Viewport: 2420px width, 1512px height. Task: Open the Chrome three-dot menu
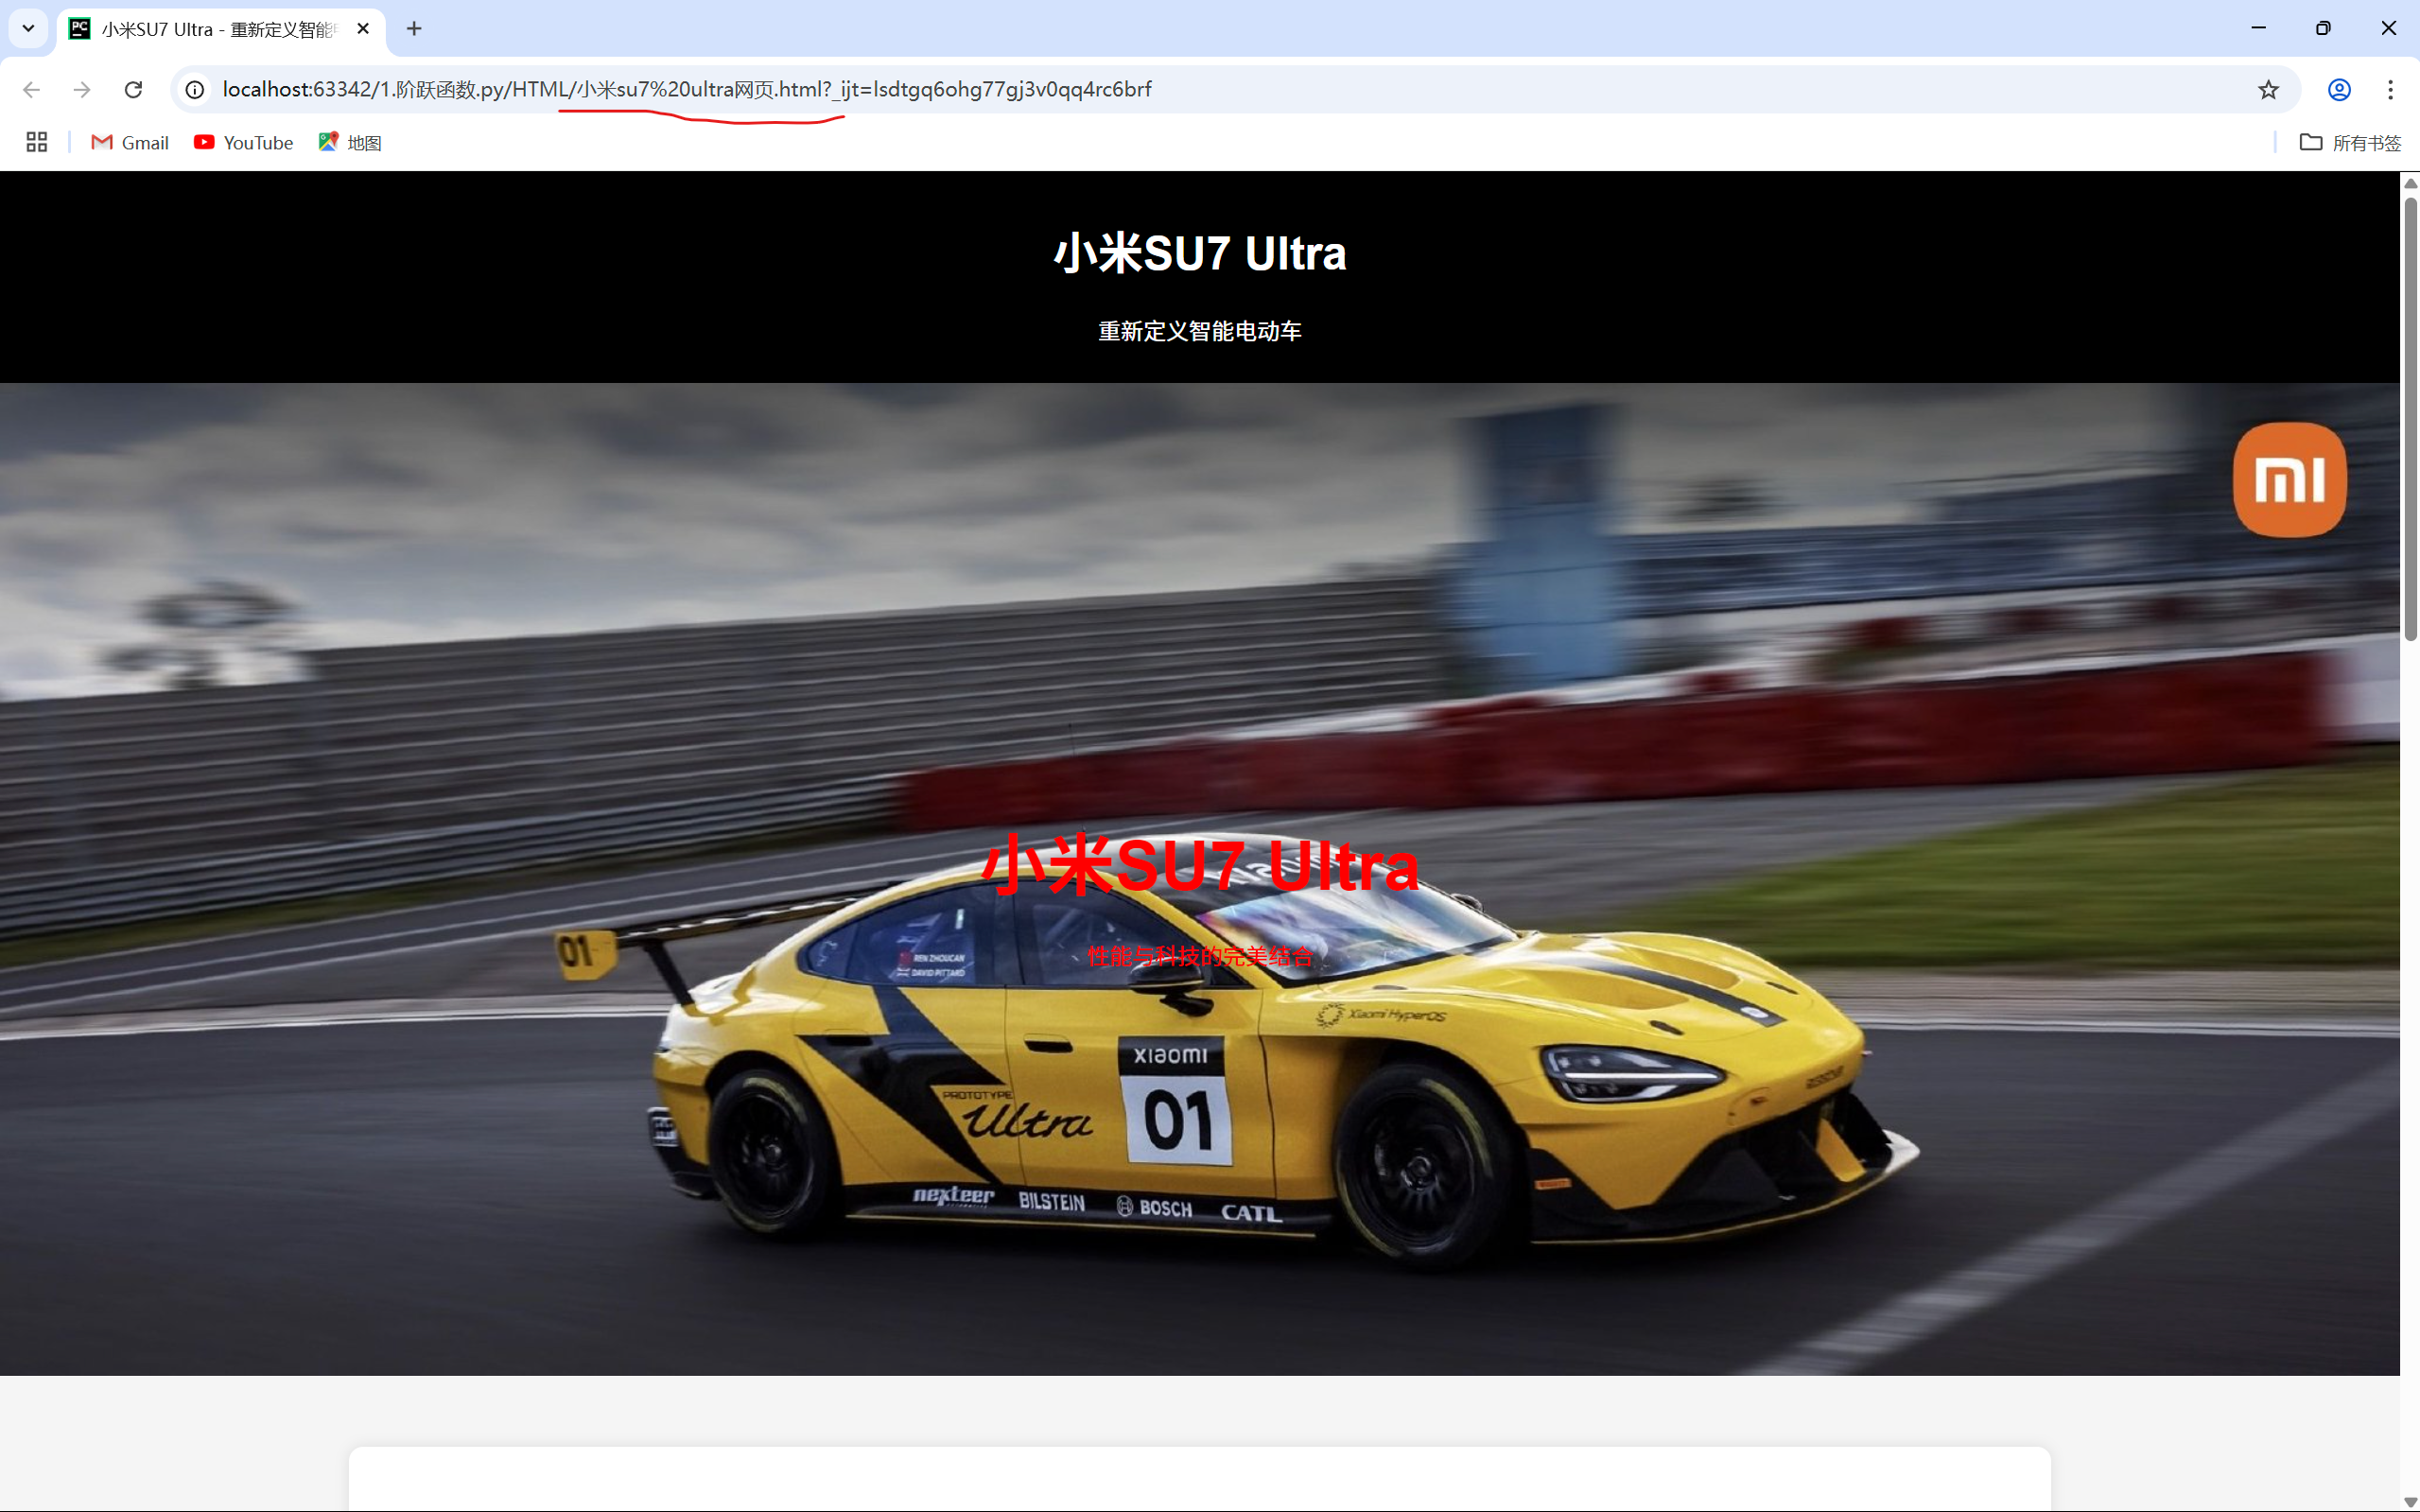(x=2390, y=90)
